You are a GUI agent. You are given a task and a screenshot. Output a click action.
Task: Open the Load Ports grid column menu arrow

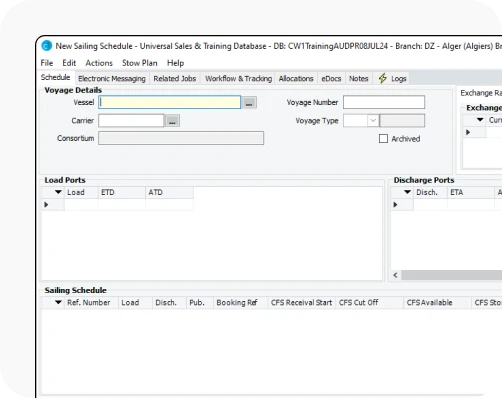58,192
